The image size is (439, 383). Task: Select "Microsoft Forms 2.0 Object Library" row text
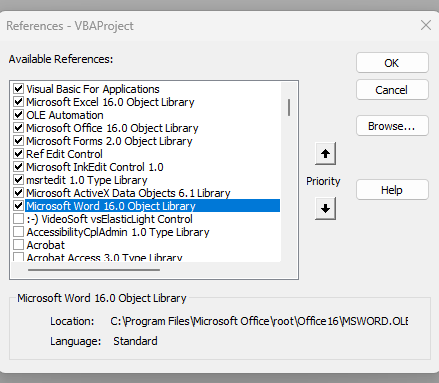(109, 141)
